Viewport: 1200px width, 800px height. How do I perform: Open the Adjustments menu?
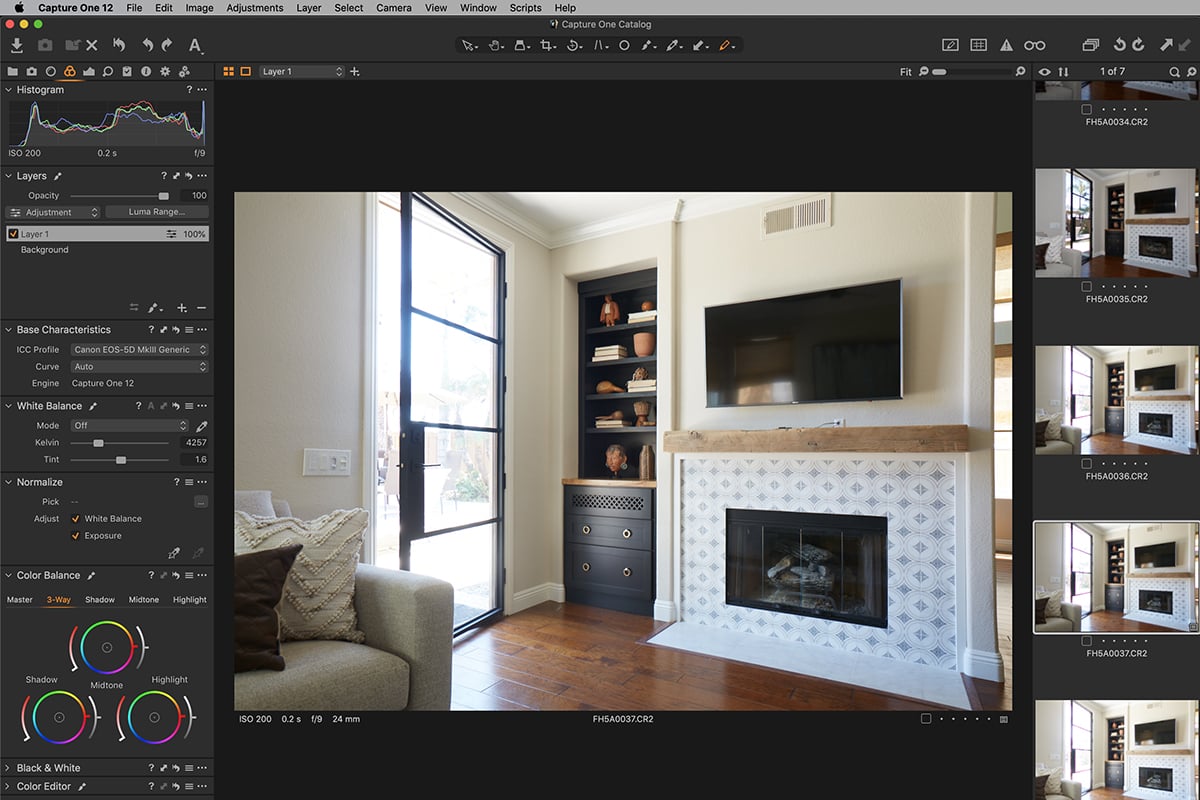[x=254, y=8]
